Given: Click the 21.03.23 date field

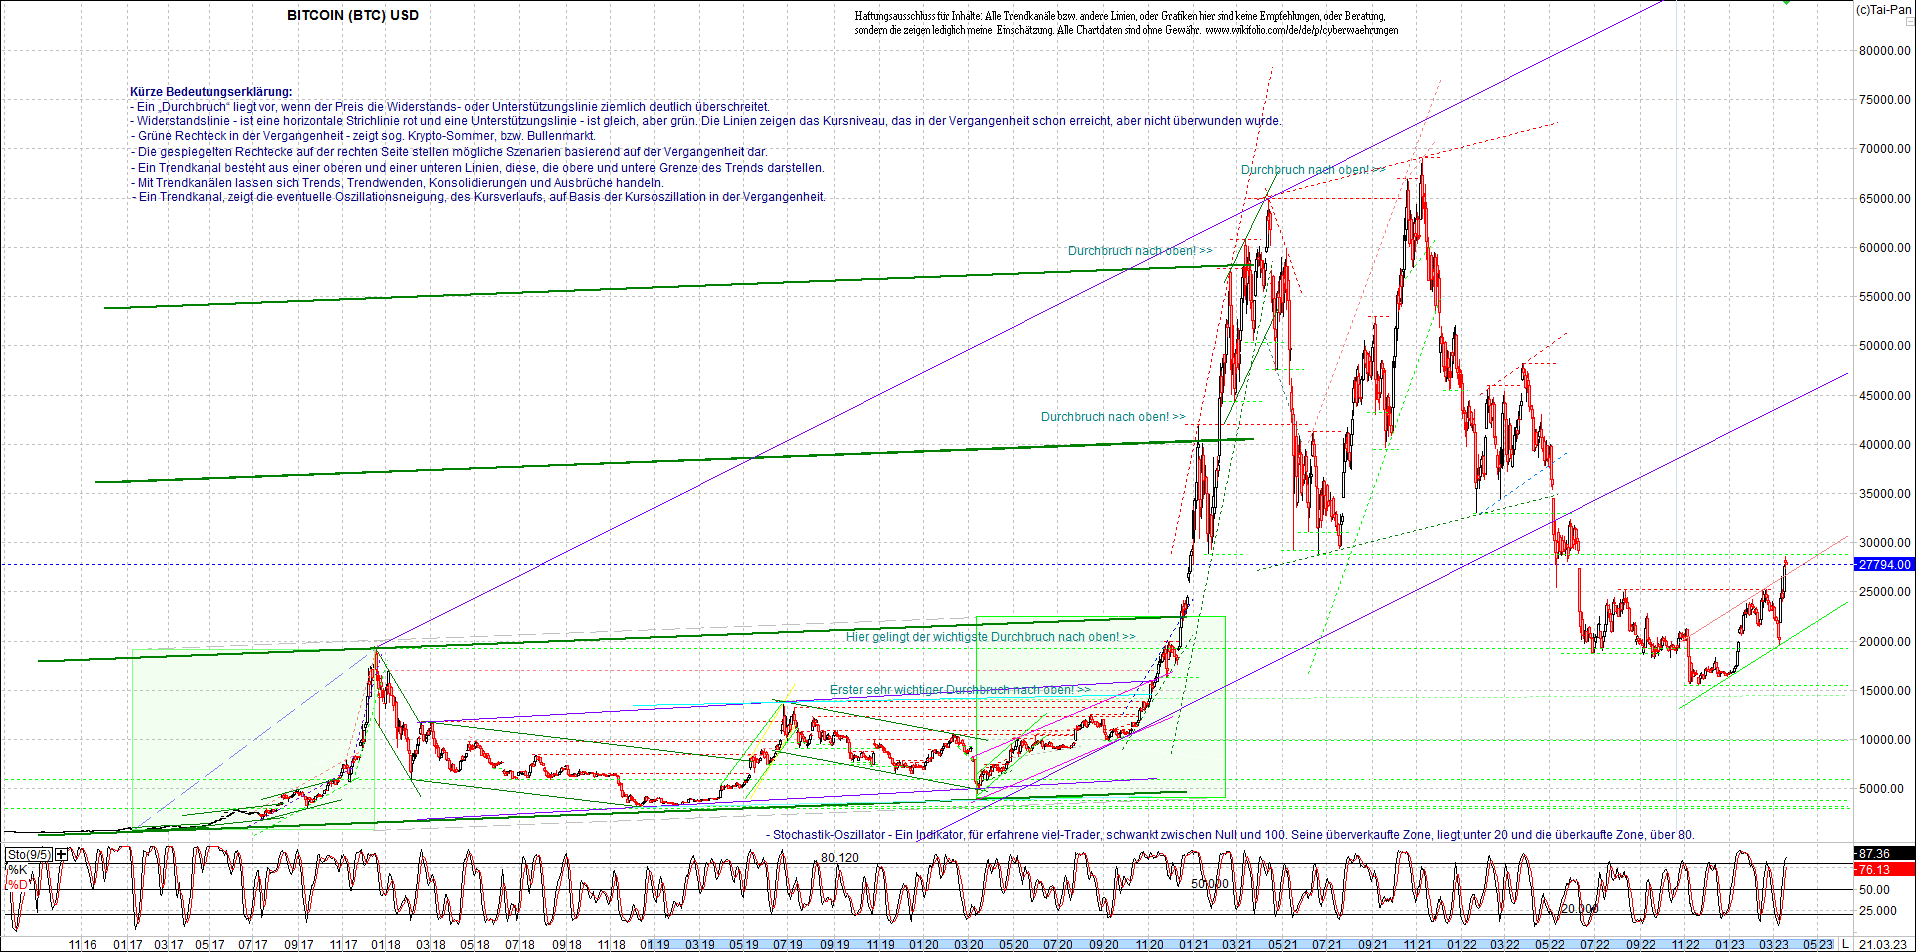Looking at the screenshot, I should pyautogui.click(x=1882, y=944).
